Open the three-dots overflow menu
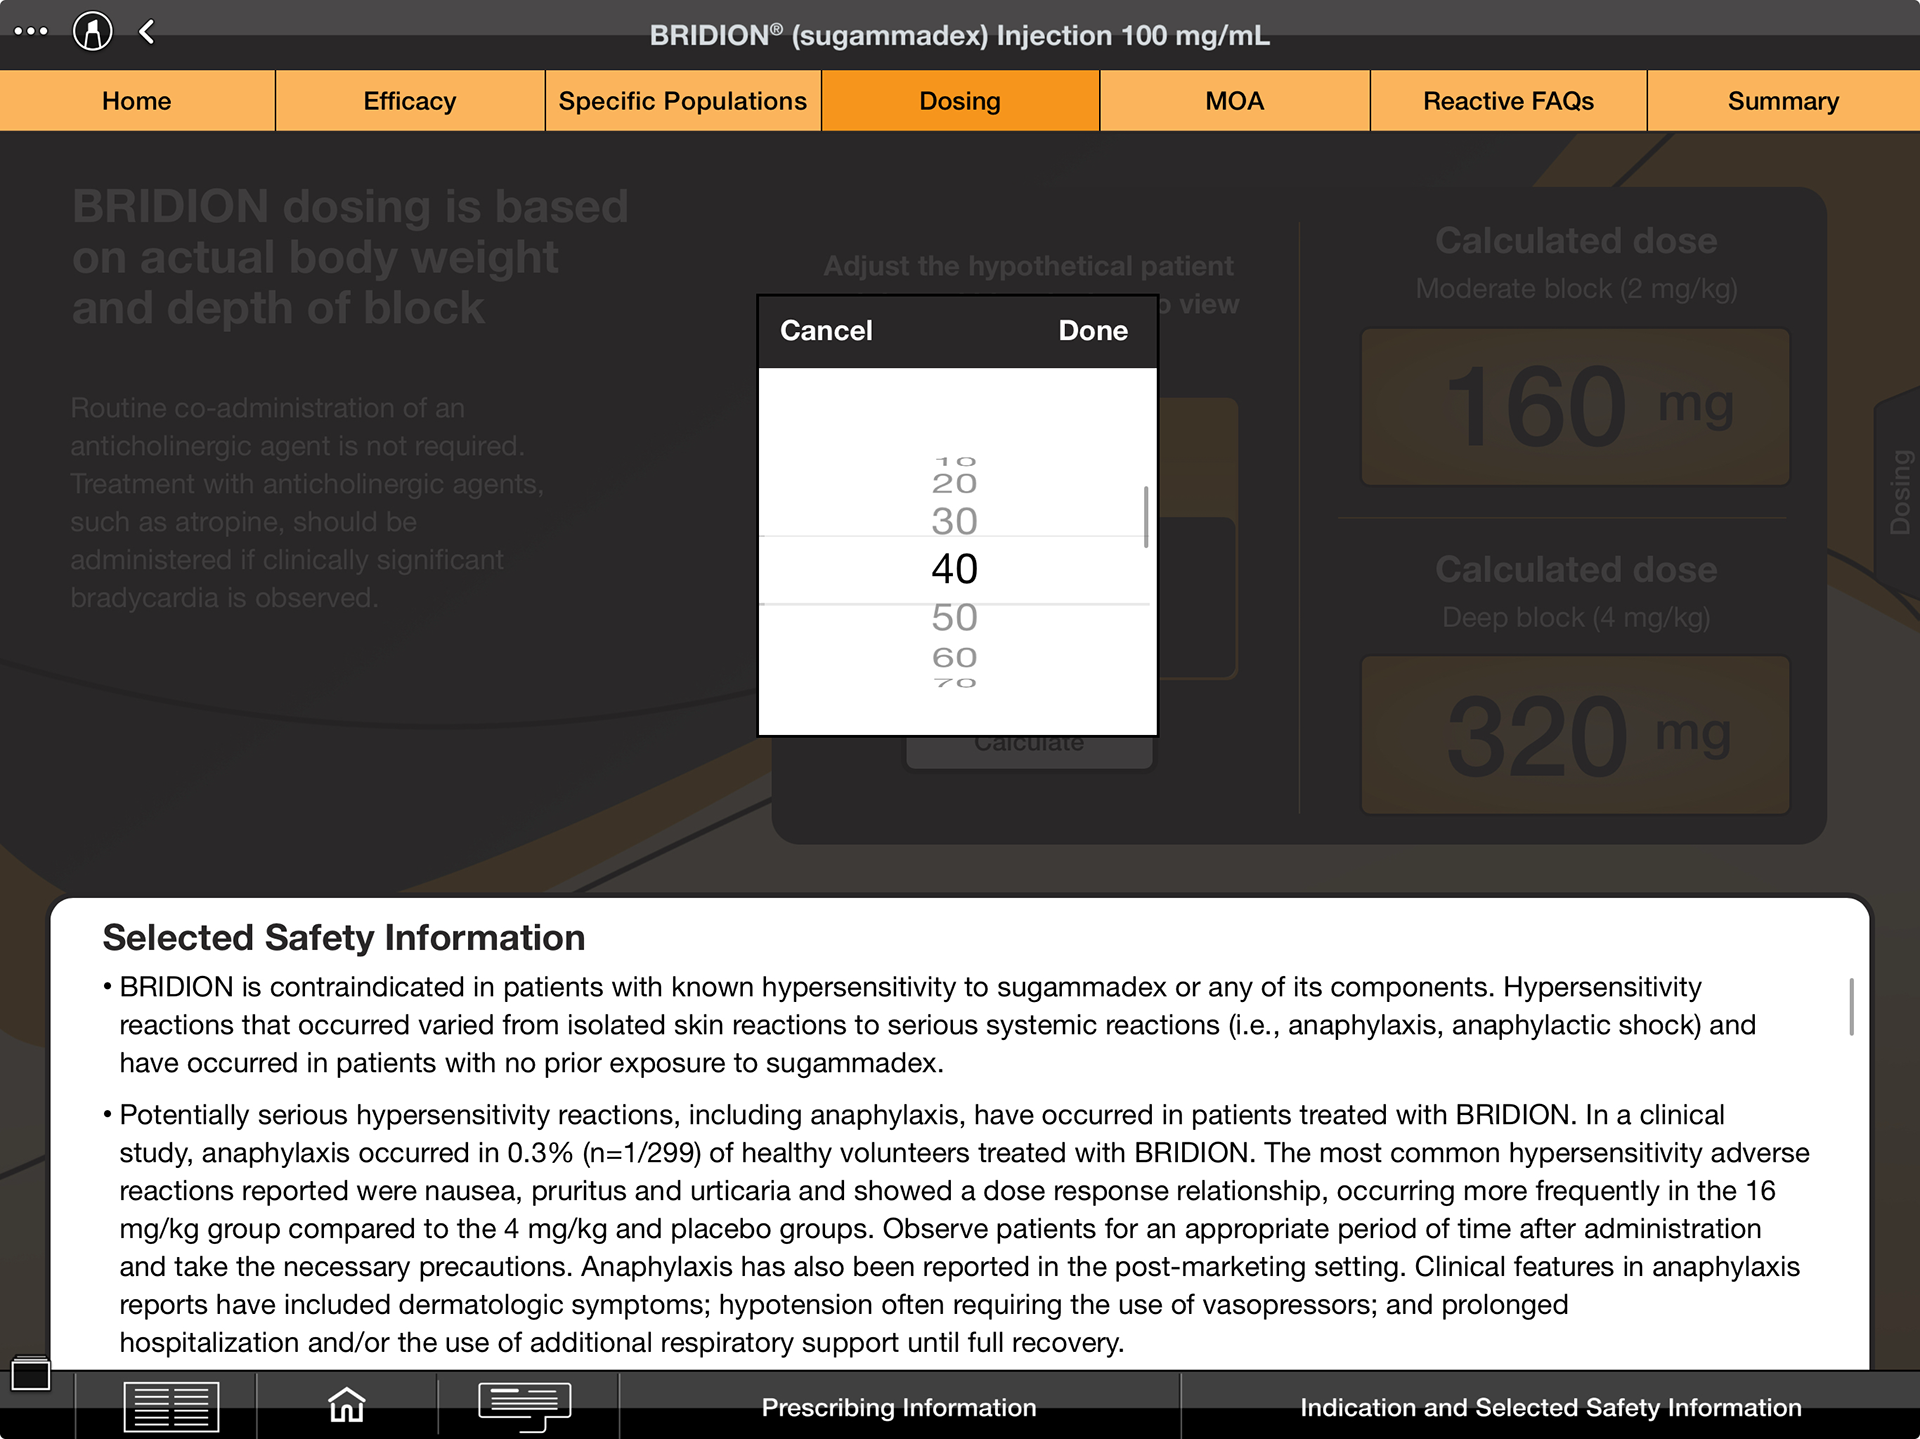This screenshot has width=1920, height=1439. click(31, 31)
